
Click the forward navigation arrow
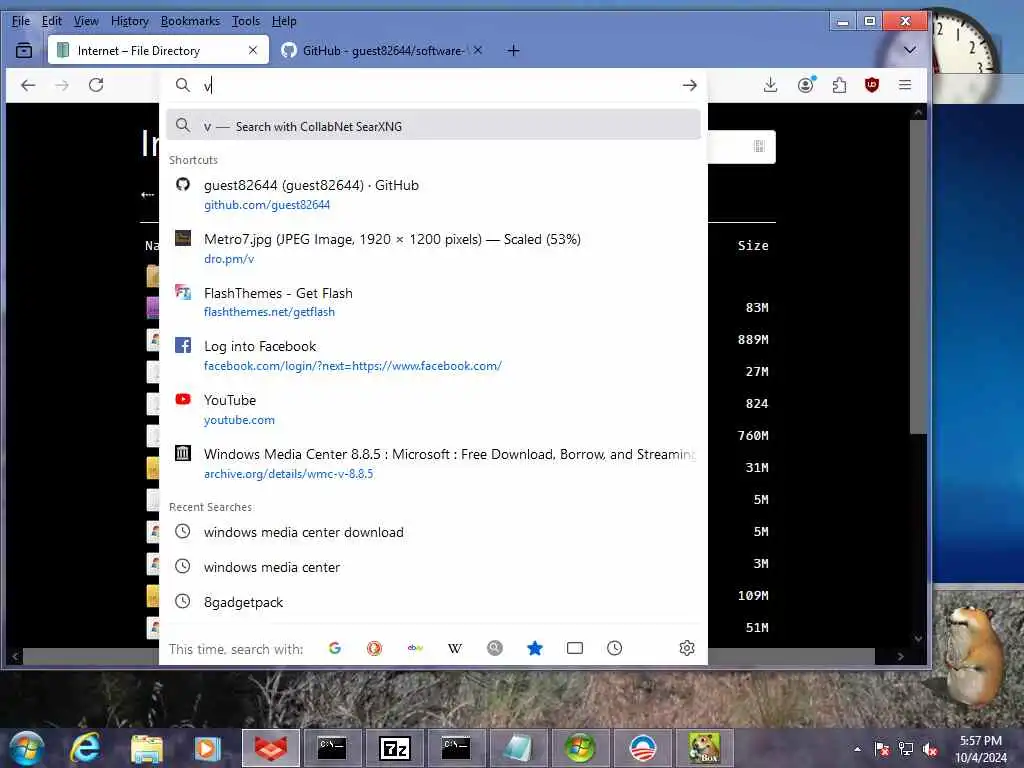pyautogui.click(x=62, y=85)
